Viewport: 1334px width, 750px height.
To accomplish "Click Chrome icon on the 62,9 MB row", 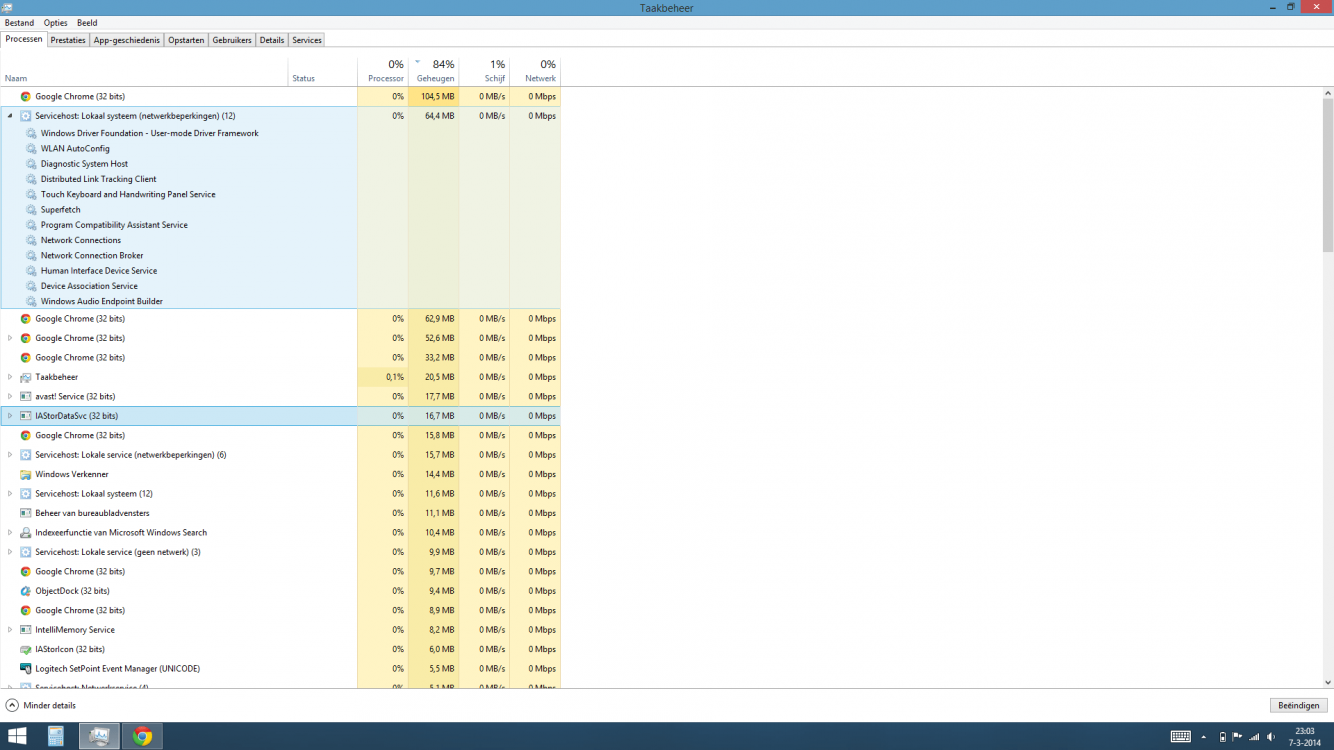I will [26, 319].
